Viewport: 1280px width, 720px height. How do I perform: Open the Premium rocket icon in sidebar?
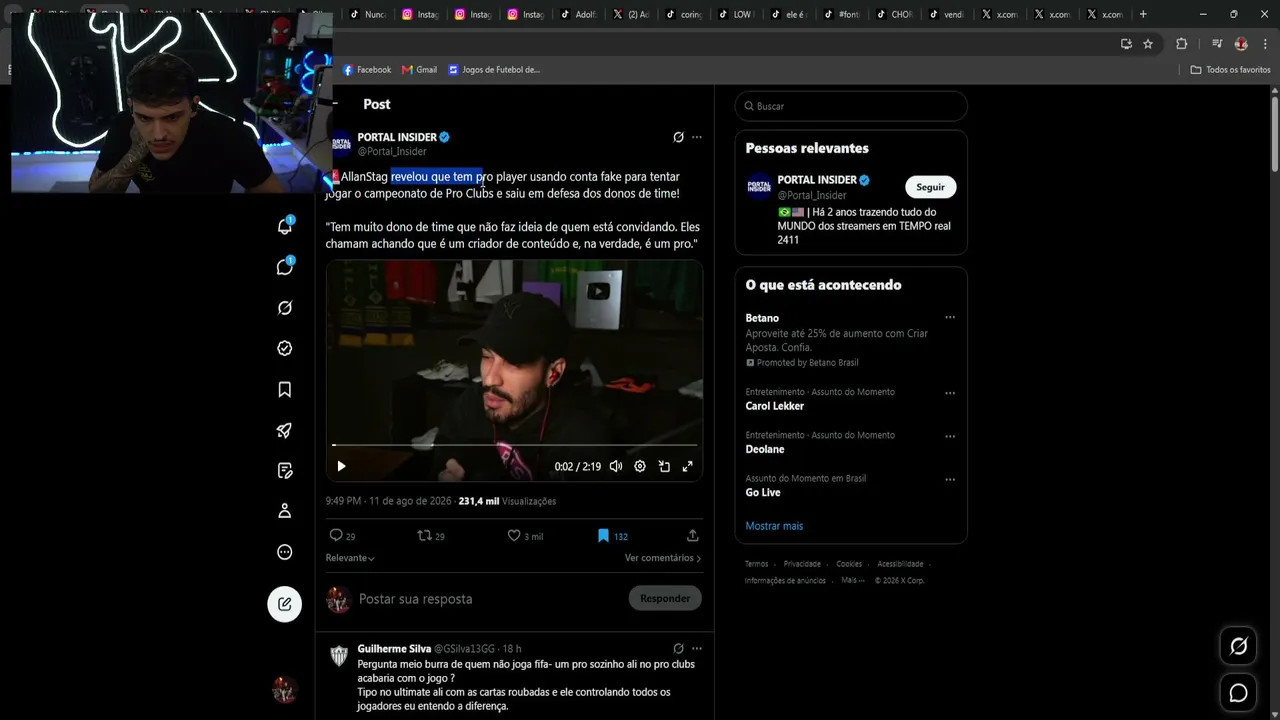(285, 430)
